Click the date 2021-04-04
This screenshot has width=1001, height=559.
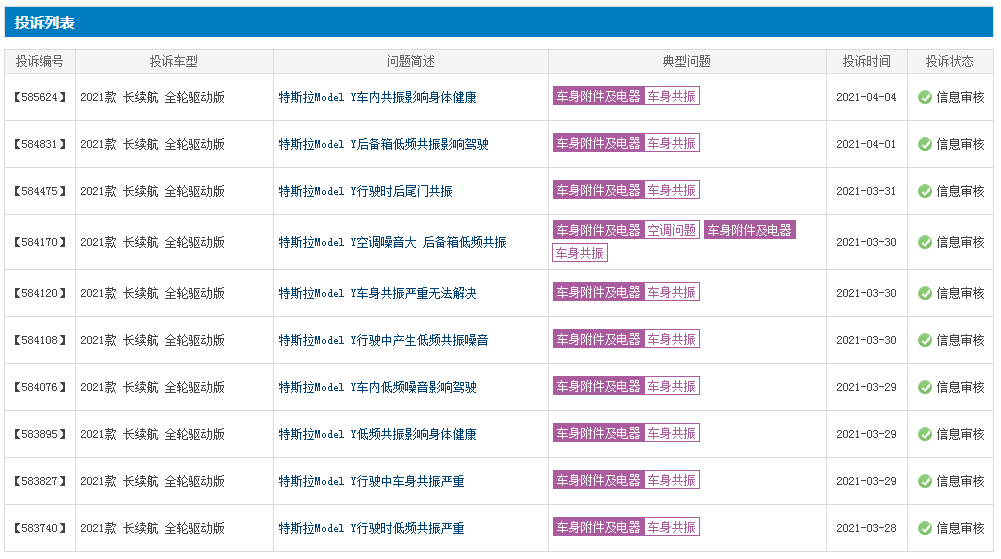[866, 98]
